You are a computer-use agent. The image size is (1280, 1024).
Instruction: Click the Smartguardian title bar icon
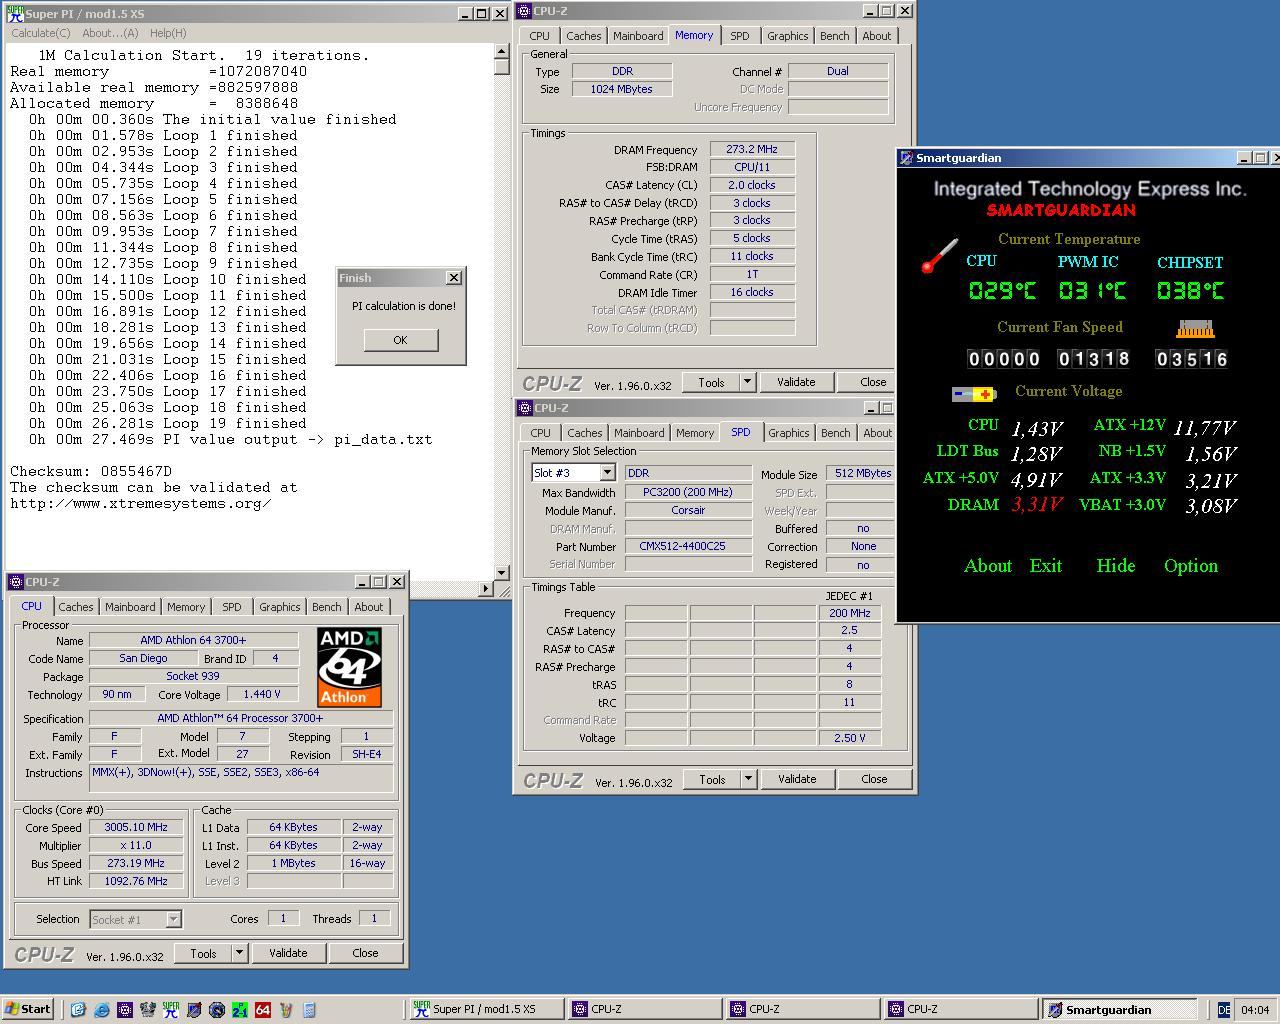906,158
